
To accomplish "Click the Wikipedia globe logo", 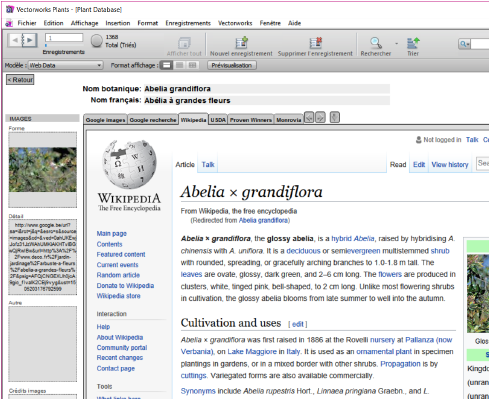I will coord(129,164).
